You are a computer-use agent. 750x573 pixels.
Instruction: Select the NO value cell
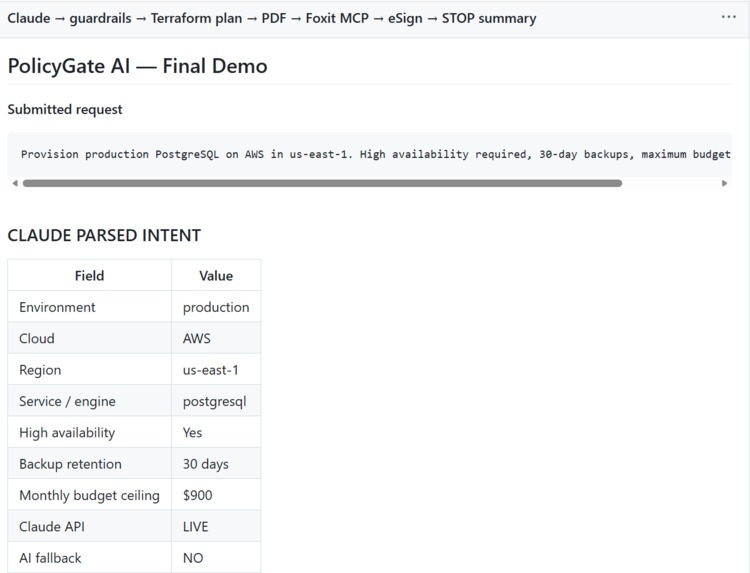[216, 557]
